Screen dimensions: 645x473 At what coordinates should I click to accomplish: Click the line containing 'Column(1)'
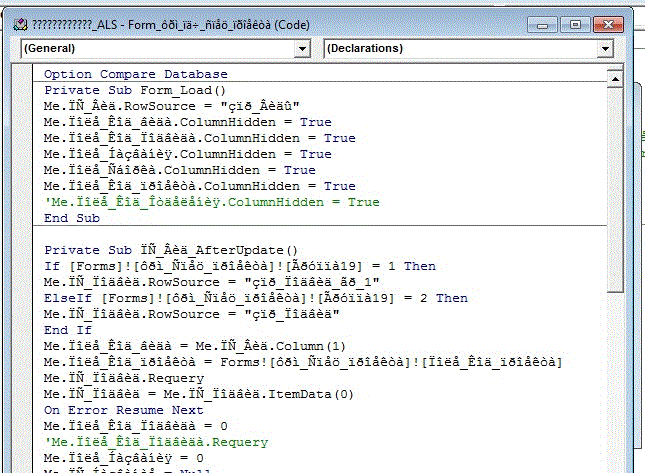pyautogui.click(x=195, y=346)
